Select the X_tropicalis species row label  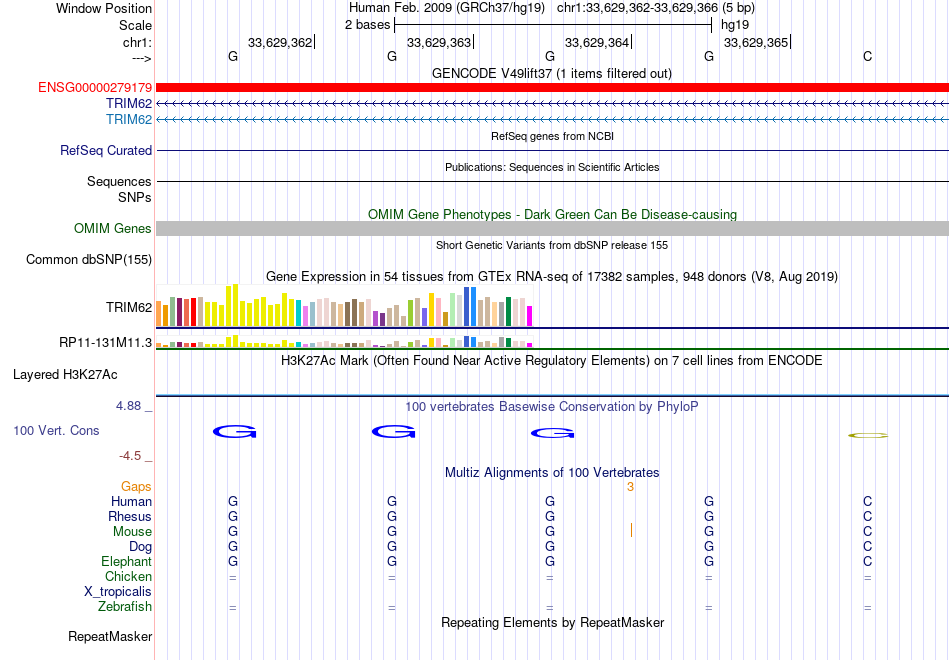(118, 592)
